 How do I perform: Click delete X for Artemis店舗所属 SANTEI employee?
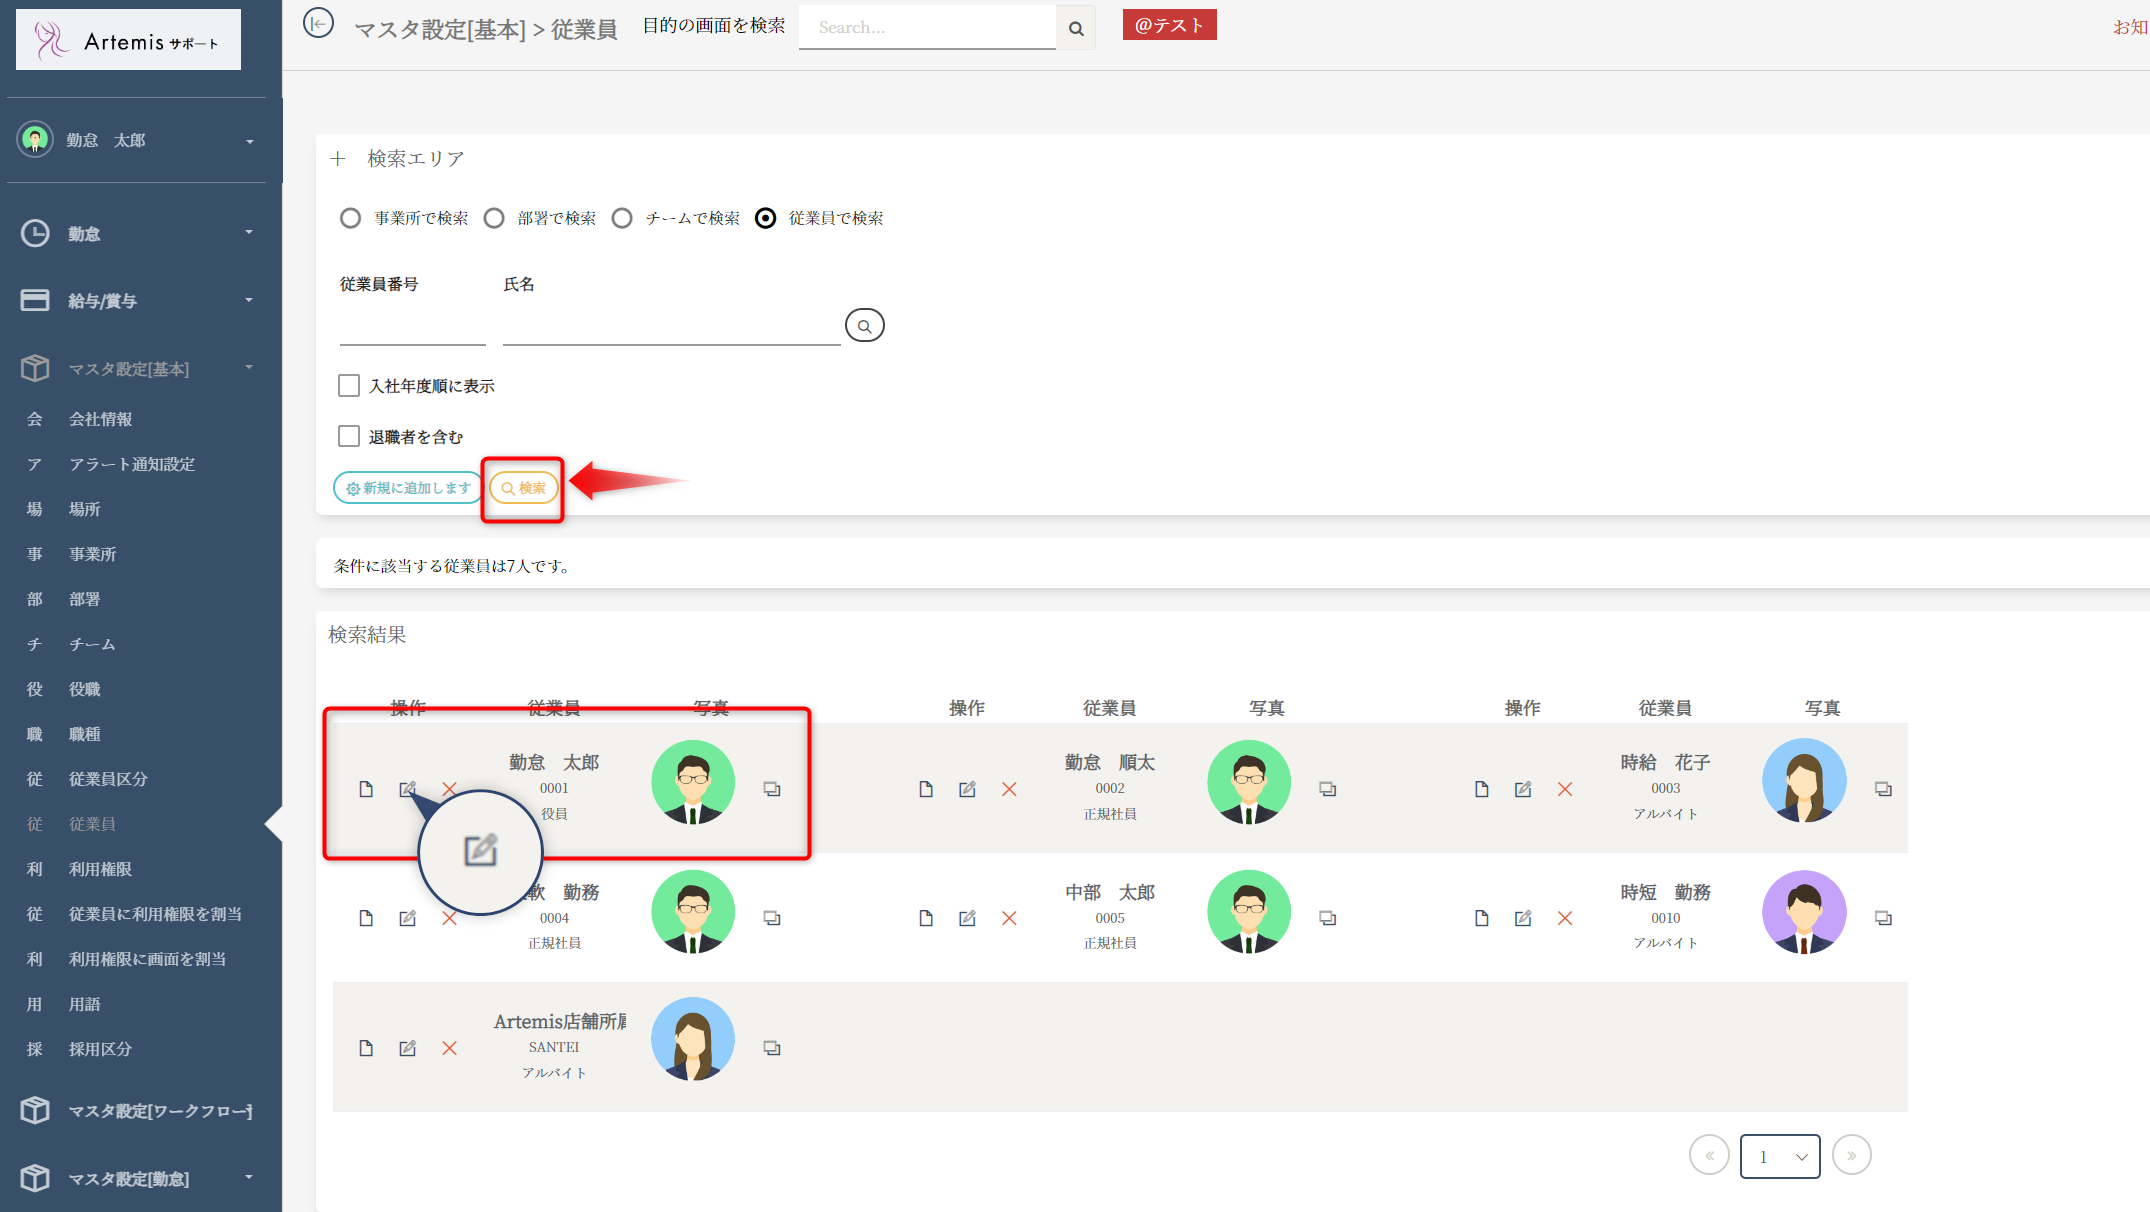(x=450, y=1048)
